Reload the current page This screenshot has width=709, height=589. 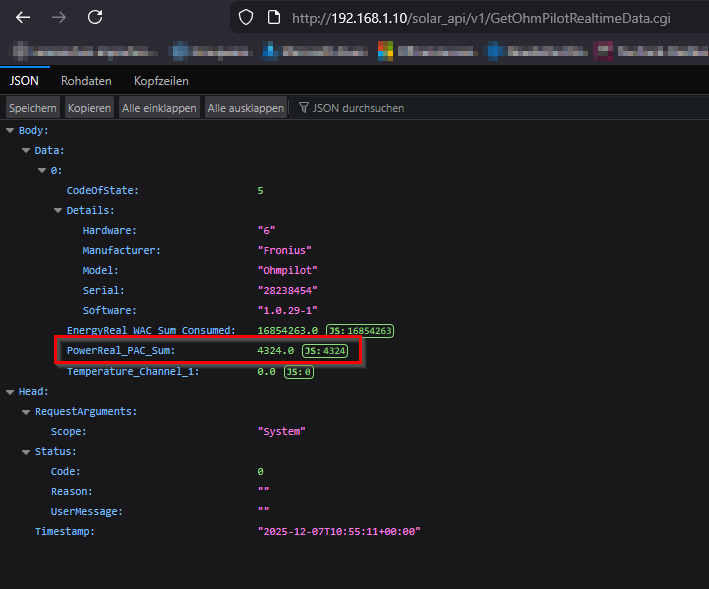(x=95, y=18)
